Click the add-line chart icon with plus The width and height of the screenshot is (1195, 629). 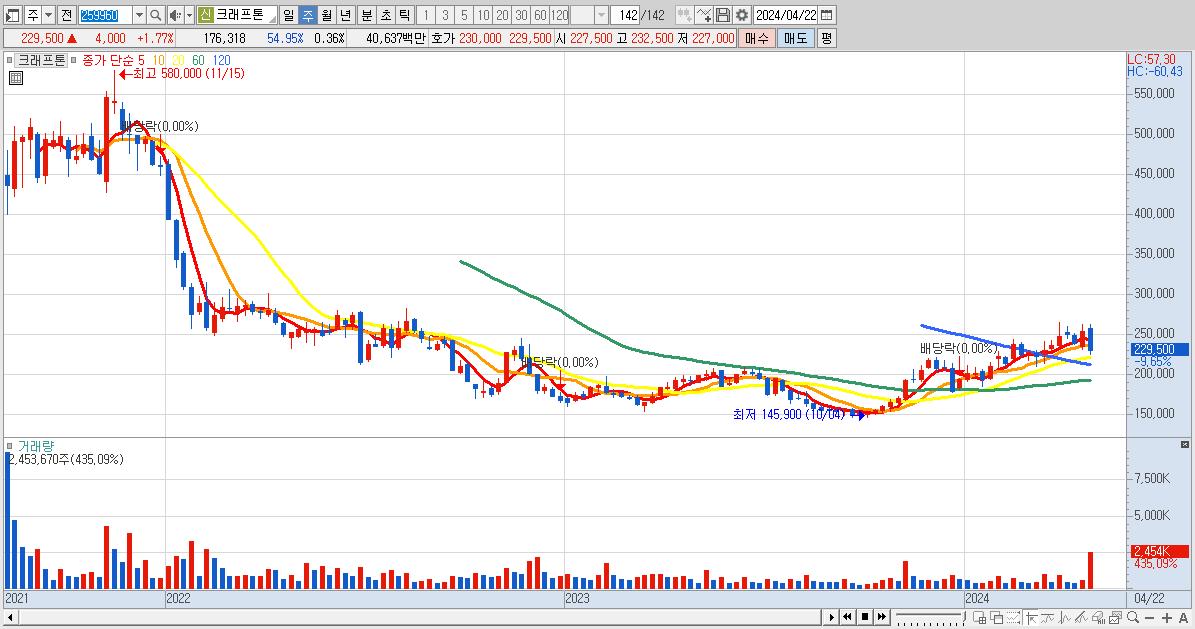click(704, 15)
